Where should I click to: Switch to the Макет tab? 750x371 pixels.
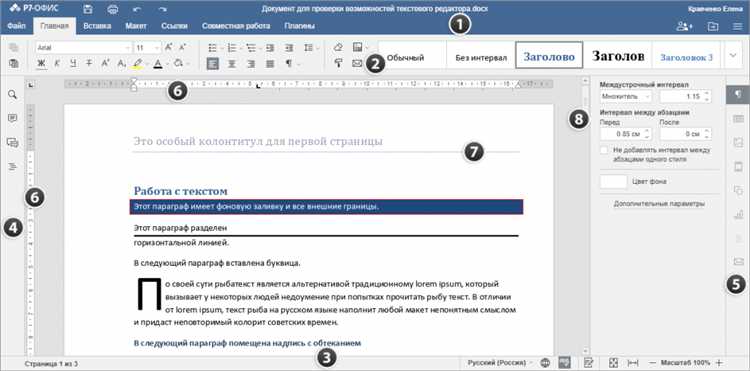(136, 26)
